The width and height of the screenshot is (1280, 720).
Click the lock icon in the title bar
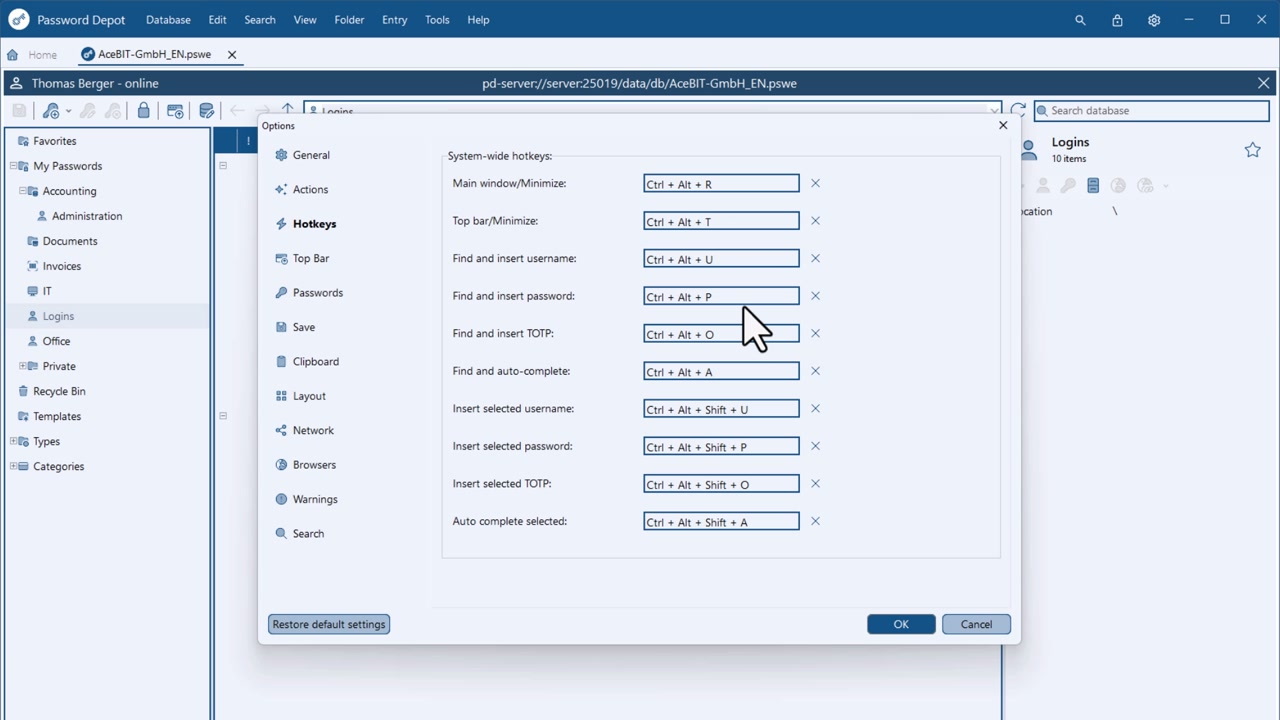click(1117, 20)
